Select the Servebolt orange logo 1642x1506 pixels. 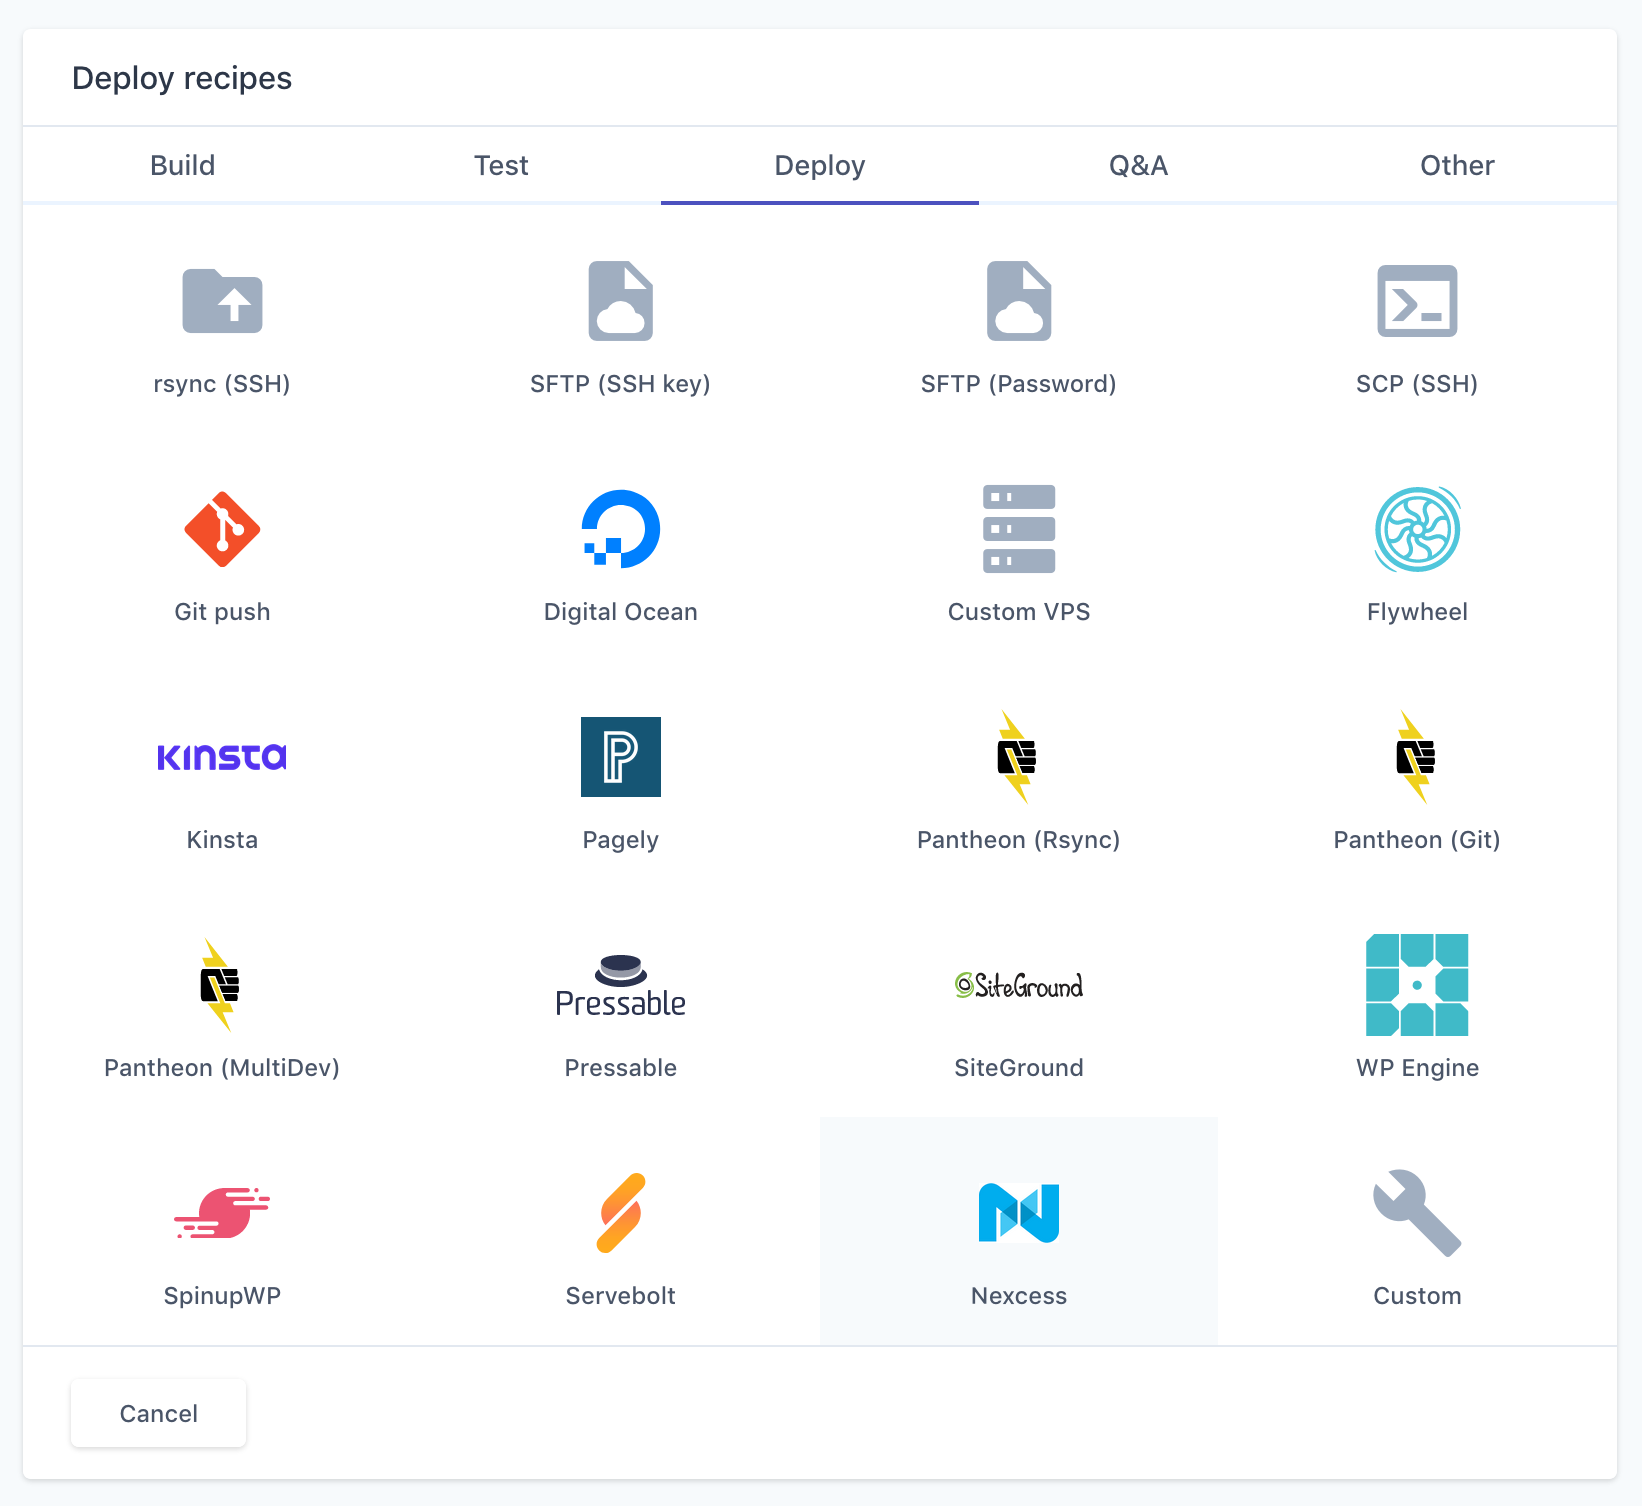tap(620, 1213)
